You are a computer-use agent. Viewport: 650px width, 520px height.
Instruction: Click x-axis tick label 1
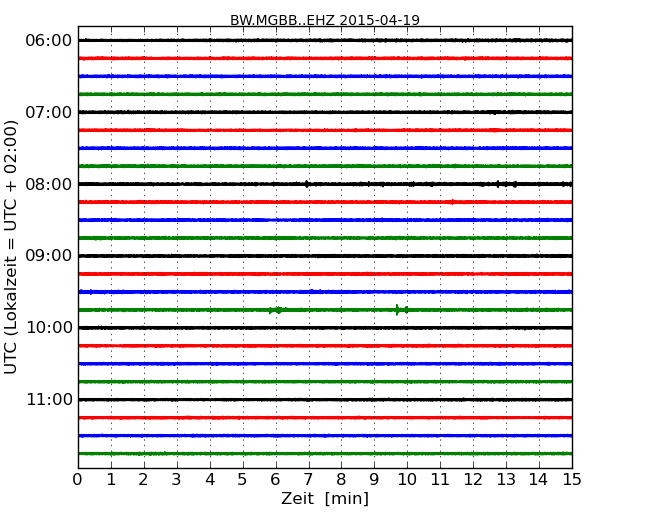(x=111, y=480)
